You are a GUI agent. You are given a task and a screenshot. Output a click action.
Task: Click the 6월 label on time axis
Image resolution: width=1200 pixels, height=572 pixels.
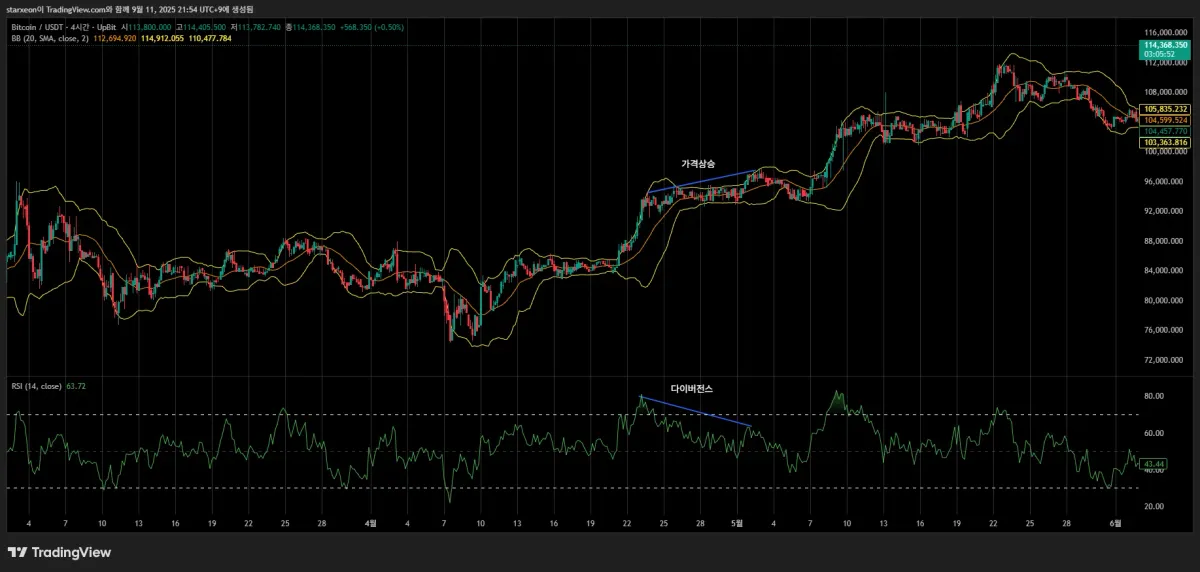[1116, 522]
